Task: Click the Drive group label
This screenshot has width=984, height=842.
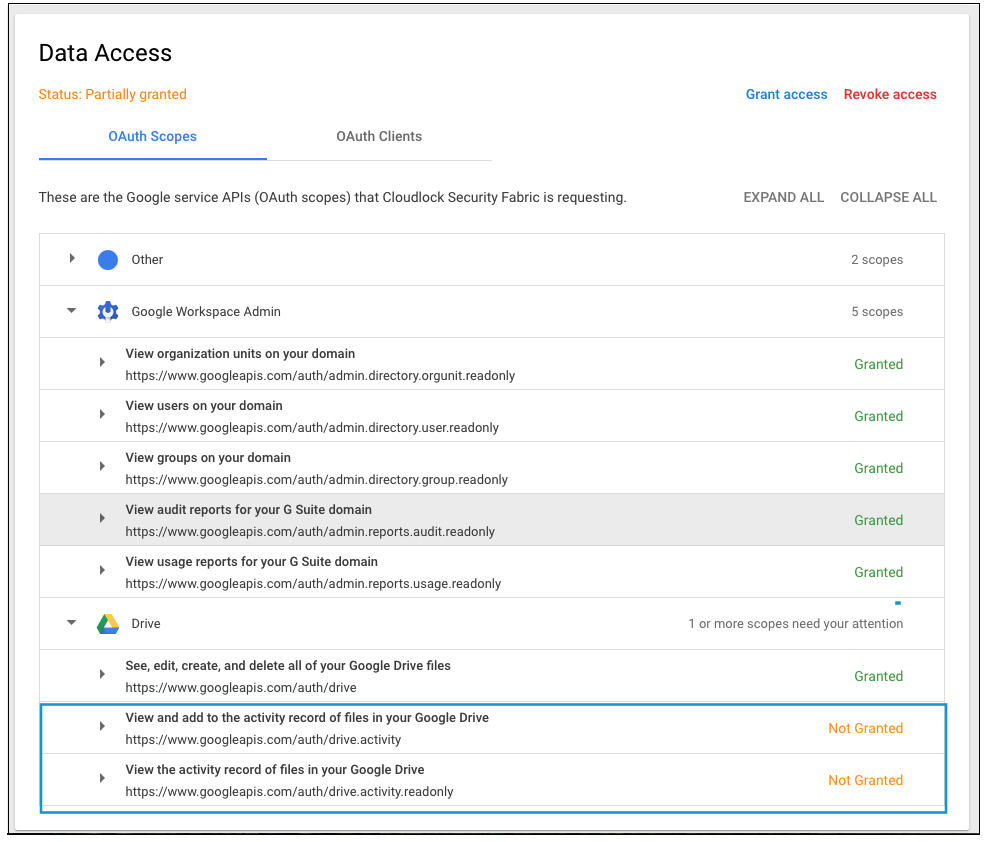Action: tap(146, 624)
